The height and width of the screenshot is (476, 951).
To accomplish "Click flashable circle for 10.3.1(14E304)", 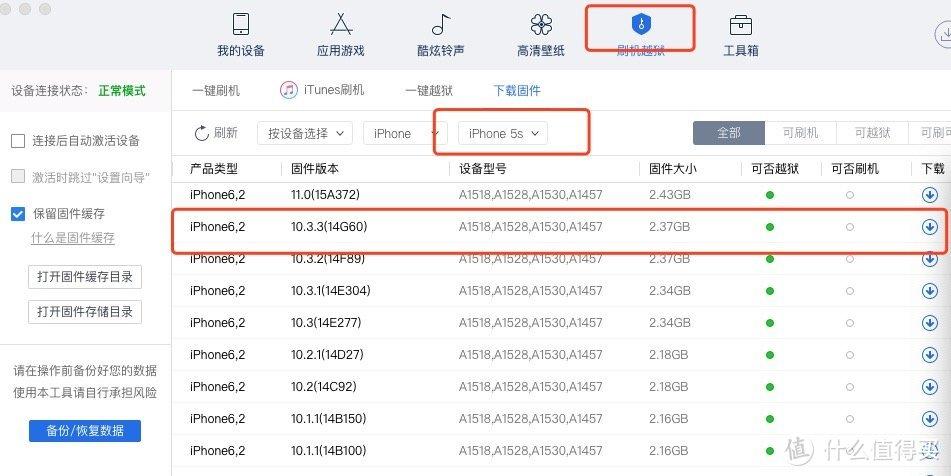I will (x=850, y=291).
